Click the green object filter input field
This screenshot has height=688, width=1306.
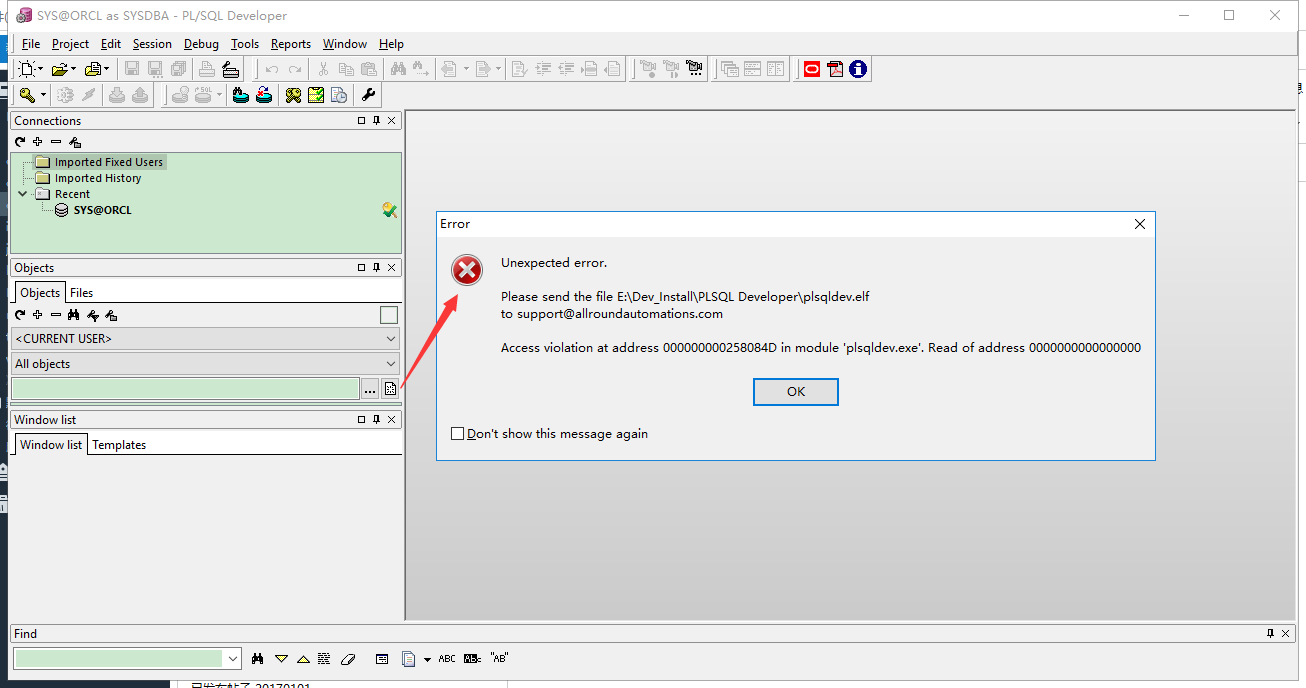coord(185,389)
